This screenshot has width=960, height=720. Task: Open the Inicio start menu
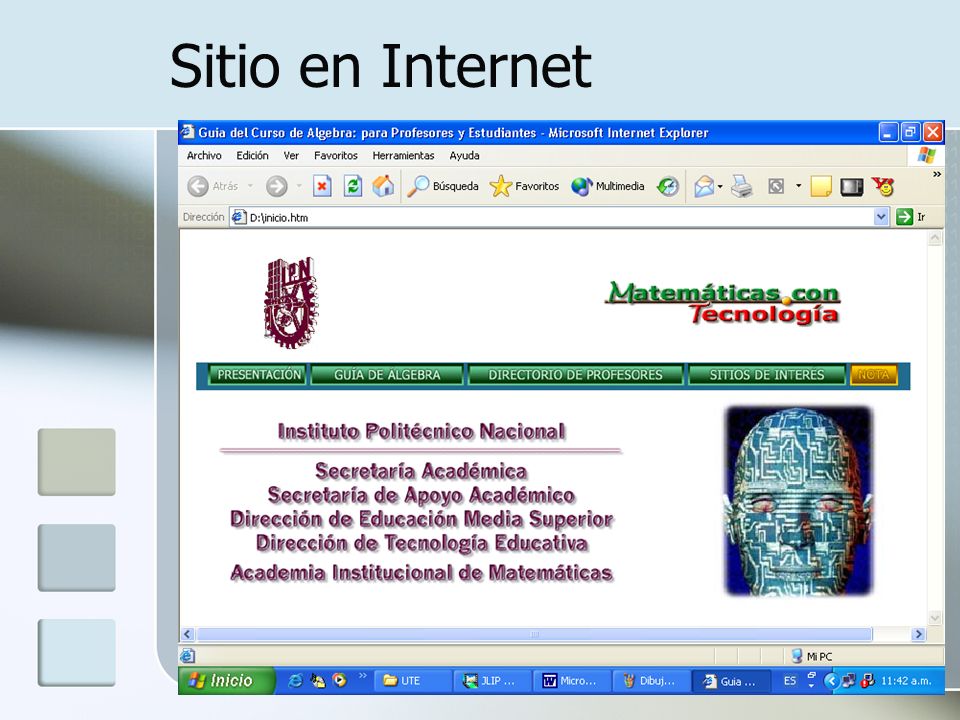point(227,680)
